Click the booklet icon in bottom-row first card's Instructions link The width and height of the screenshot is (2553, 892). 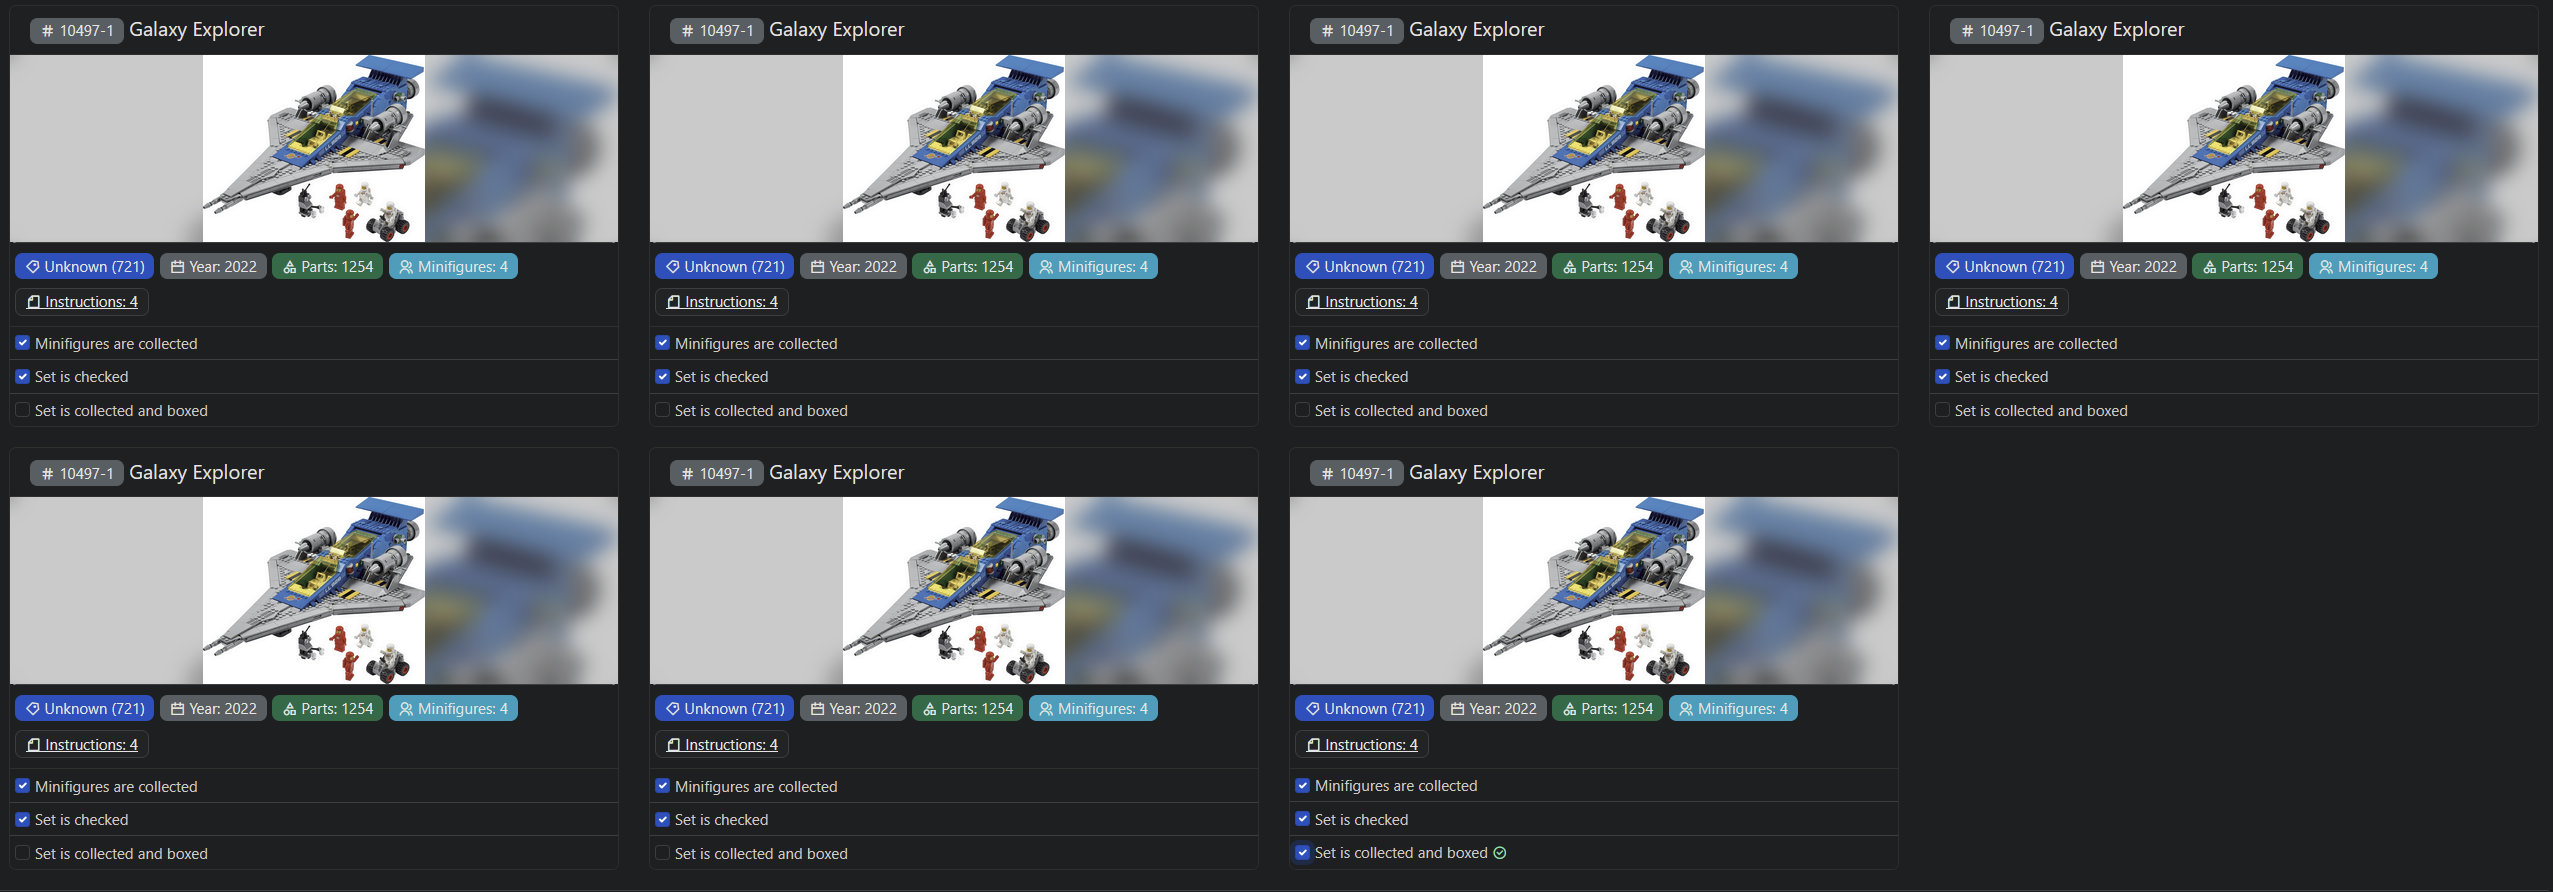tap(33, 745)
